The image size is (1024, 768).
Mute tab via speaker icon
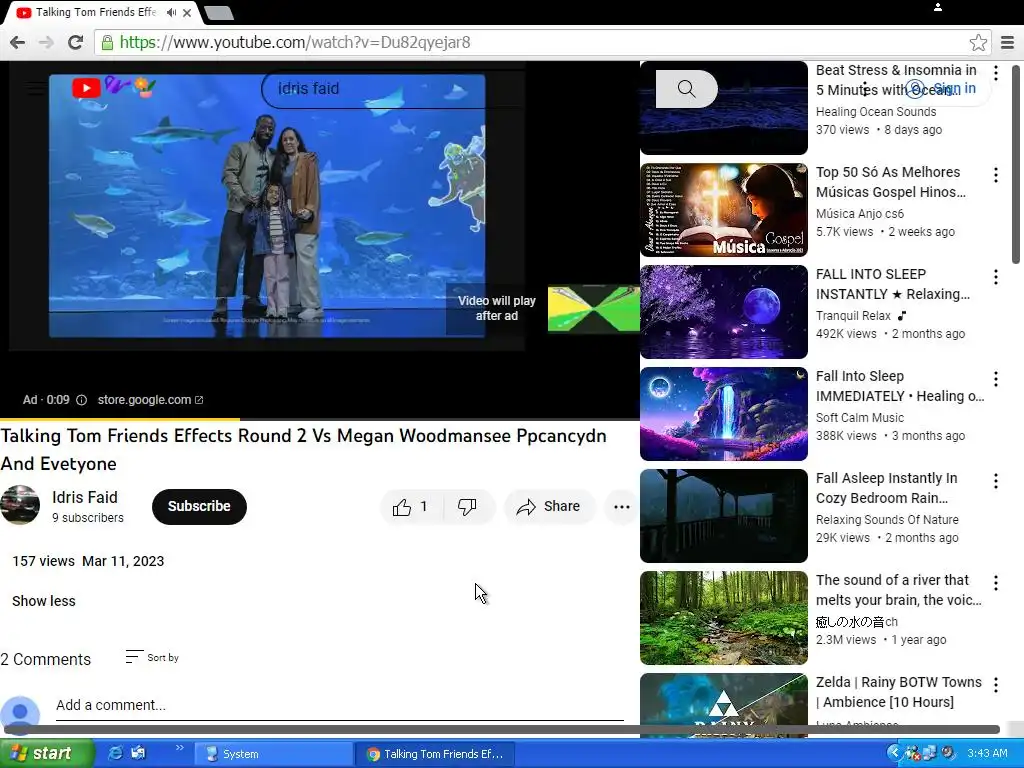click(x=171, y=12)
